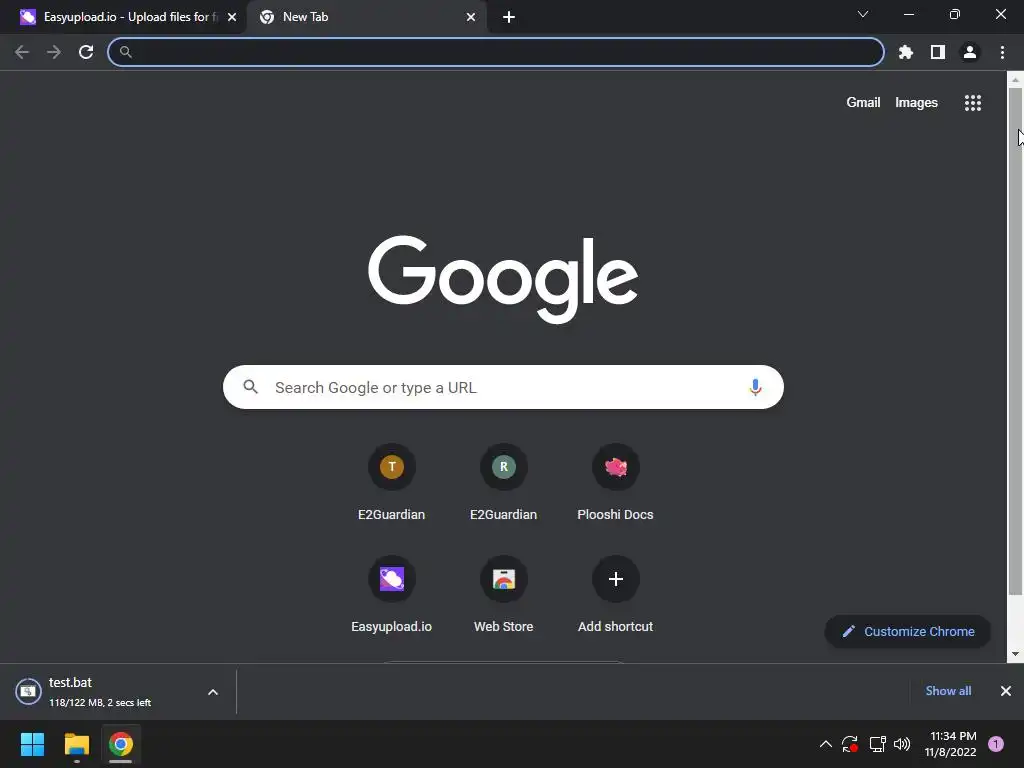Image resolution: width=1024 pixels, height=768 pixels.
Task: Click Show all downloads
Action: pyautogui.click(x=948, y=691)
